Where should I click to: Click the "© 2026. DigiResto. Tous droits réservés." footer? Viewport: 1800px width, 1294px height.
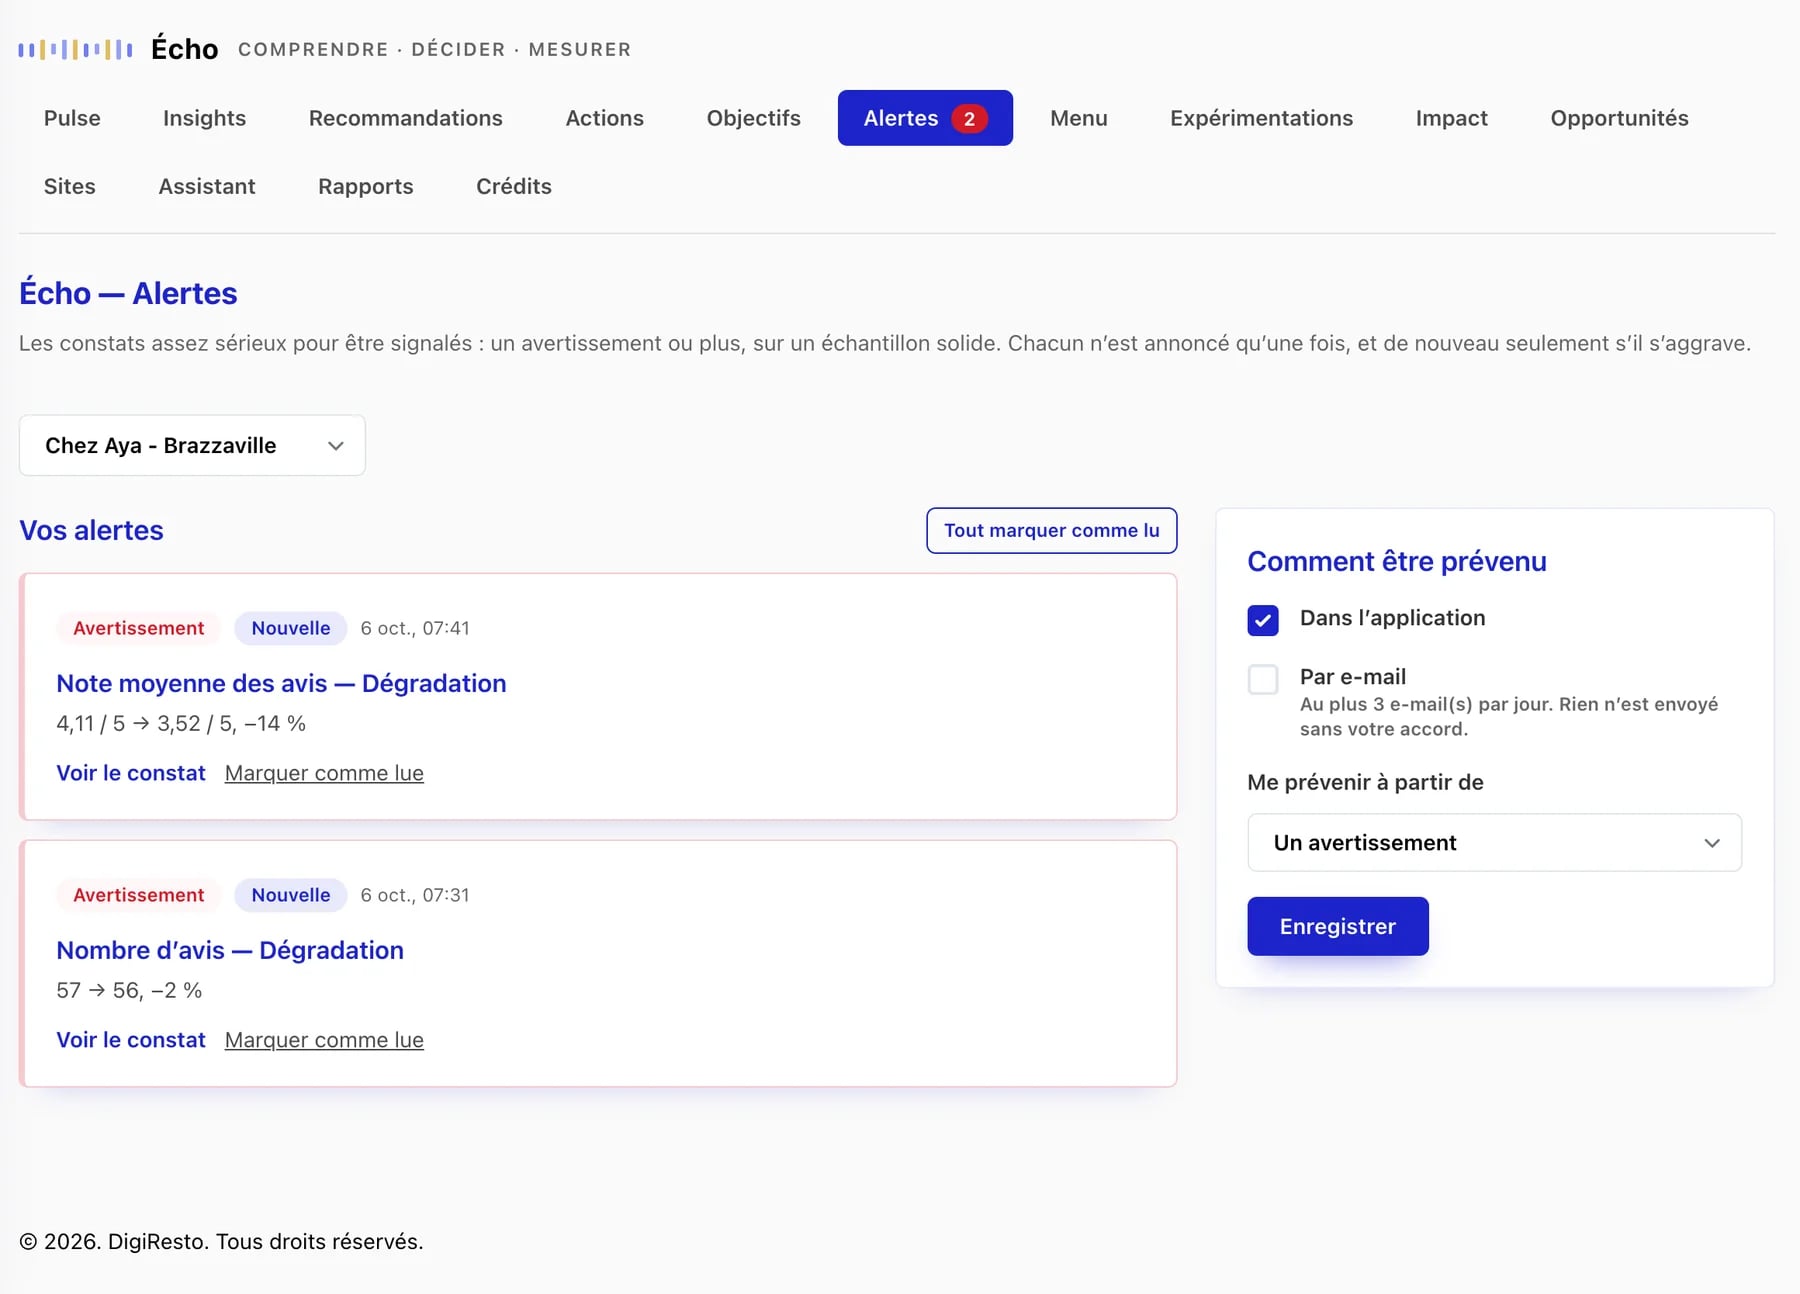tap(221, 1241)
